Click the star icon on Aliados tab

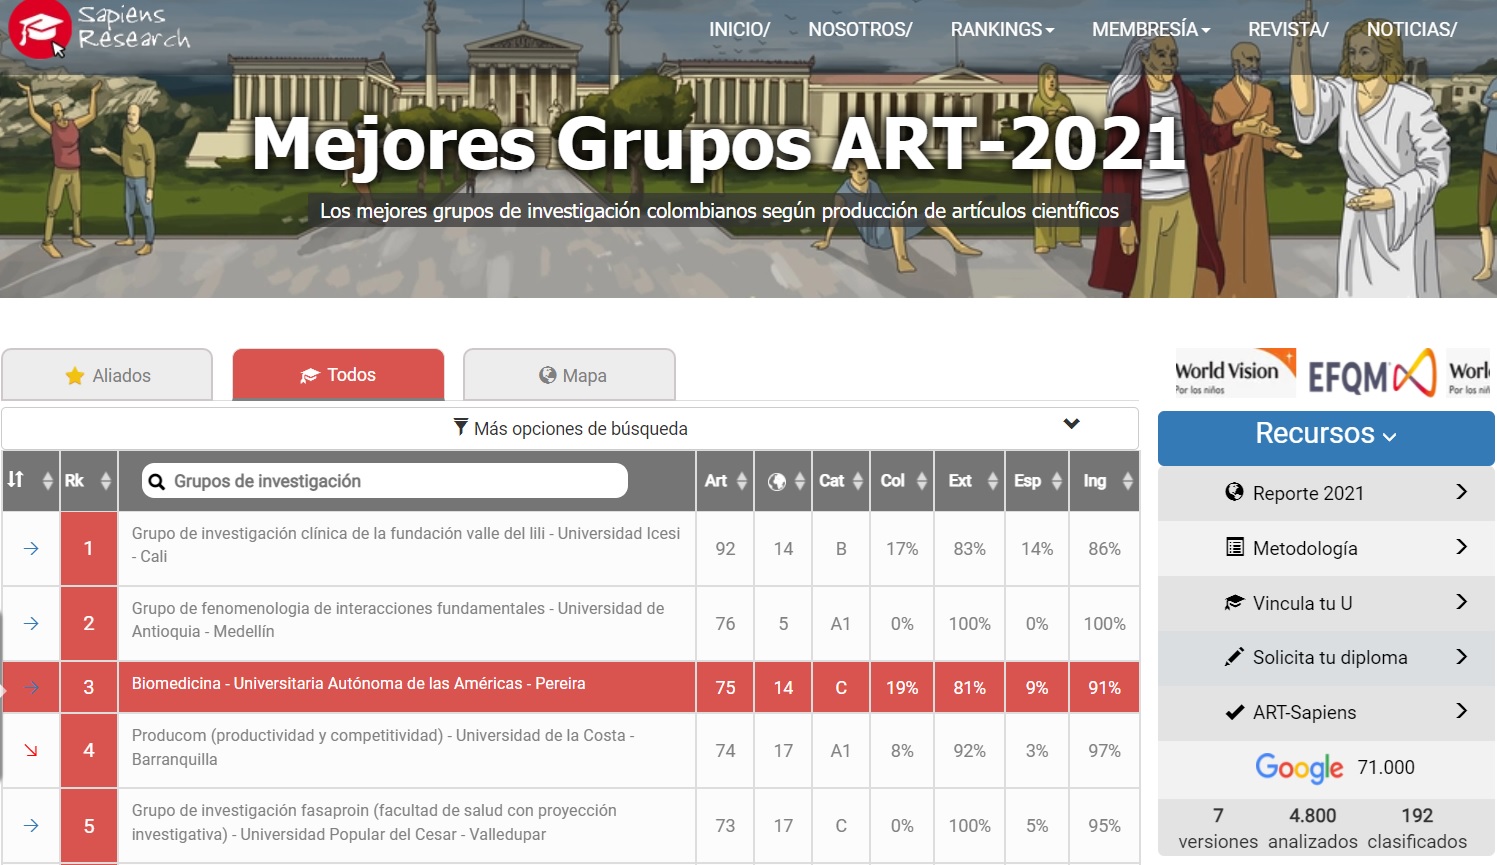pos(75,376)
